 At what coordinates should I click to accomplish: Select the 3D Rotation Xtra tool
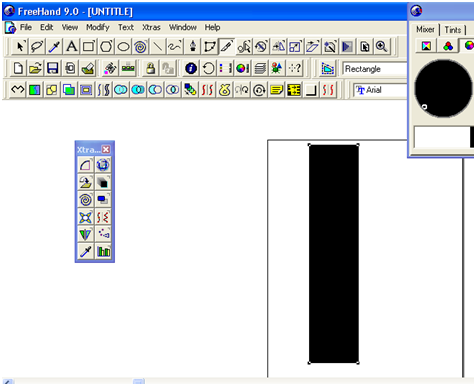pyautogui.click(x=103, y=165)
